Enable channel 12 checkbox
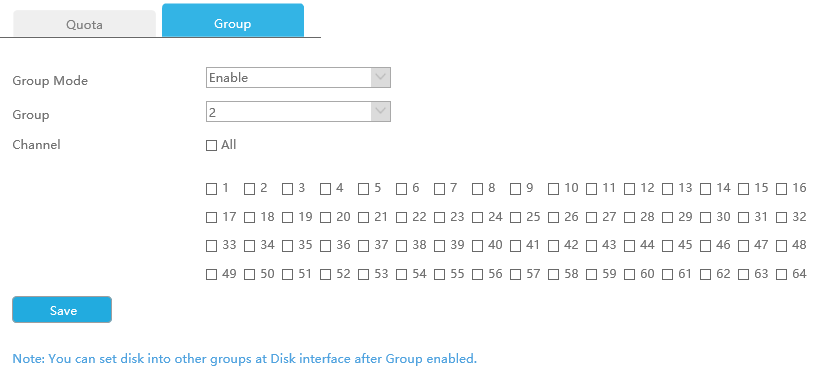Image resolution: width=815 pixels, height=373 pixels. click(x=629, y=189)
